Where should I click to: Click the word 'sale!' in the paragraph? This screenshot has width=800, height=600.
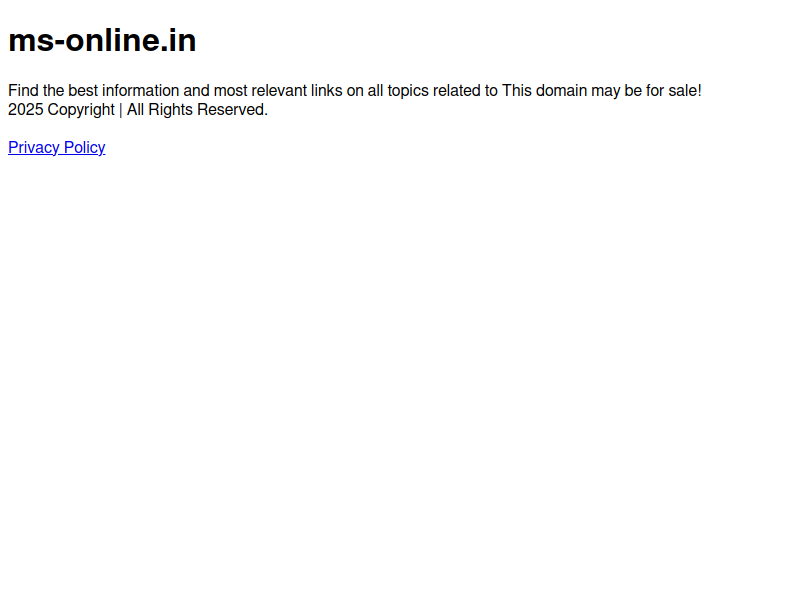click(x=685, y=91)
